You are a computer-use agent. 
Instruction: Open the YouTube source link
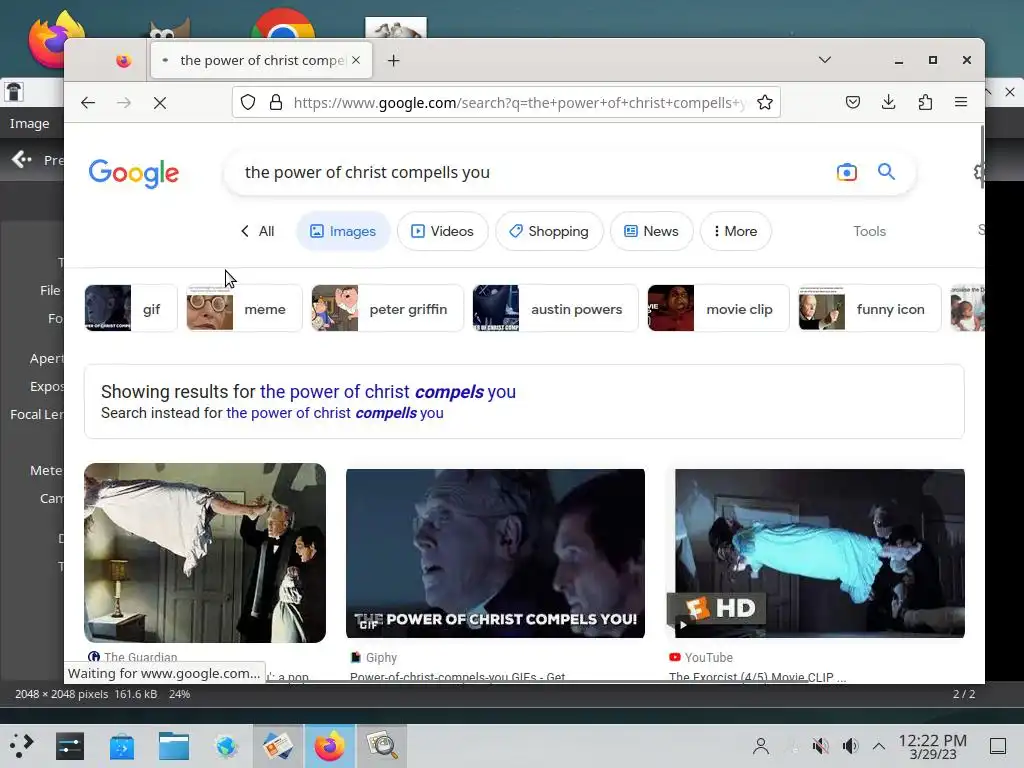(x=701, y=658)
